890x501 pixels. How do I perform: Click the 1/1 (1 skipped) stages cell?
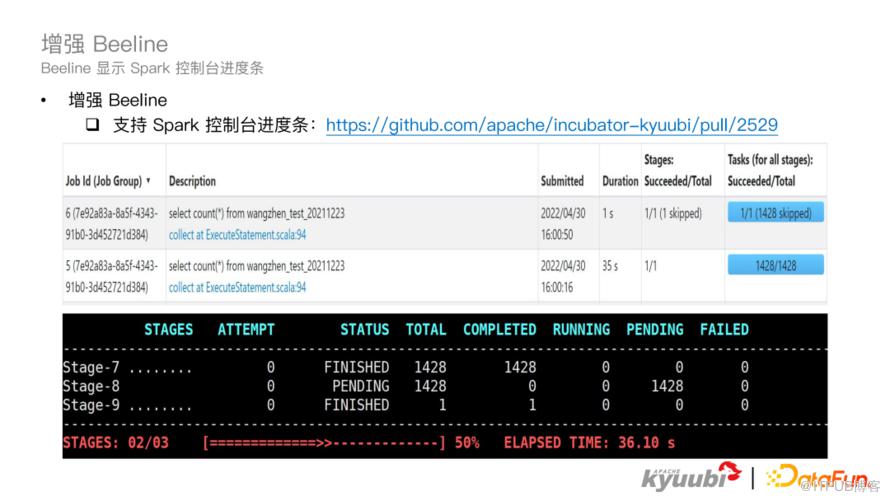point(673,213)
